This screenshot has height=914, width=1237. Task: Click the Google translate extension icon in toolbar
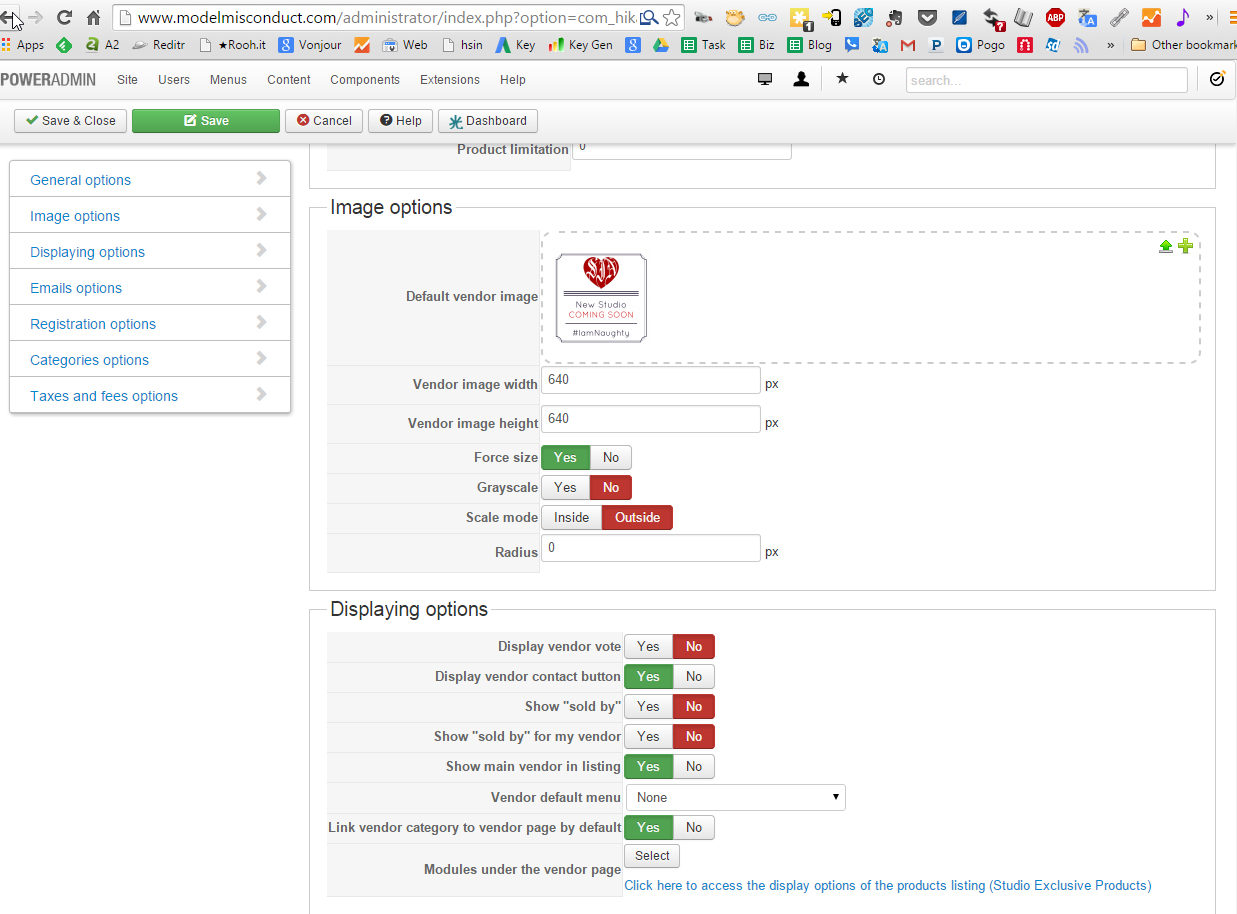(x=1087, y=17)
